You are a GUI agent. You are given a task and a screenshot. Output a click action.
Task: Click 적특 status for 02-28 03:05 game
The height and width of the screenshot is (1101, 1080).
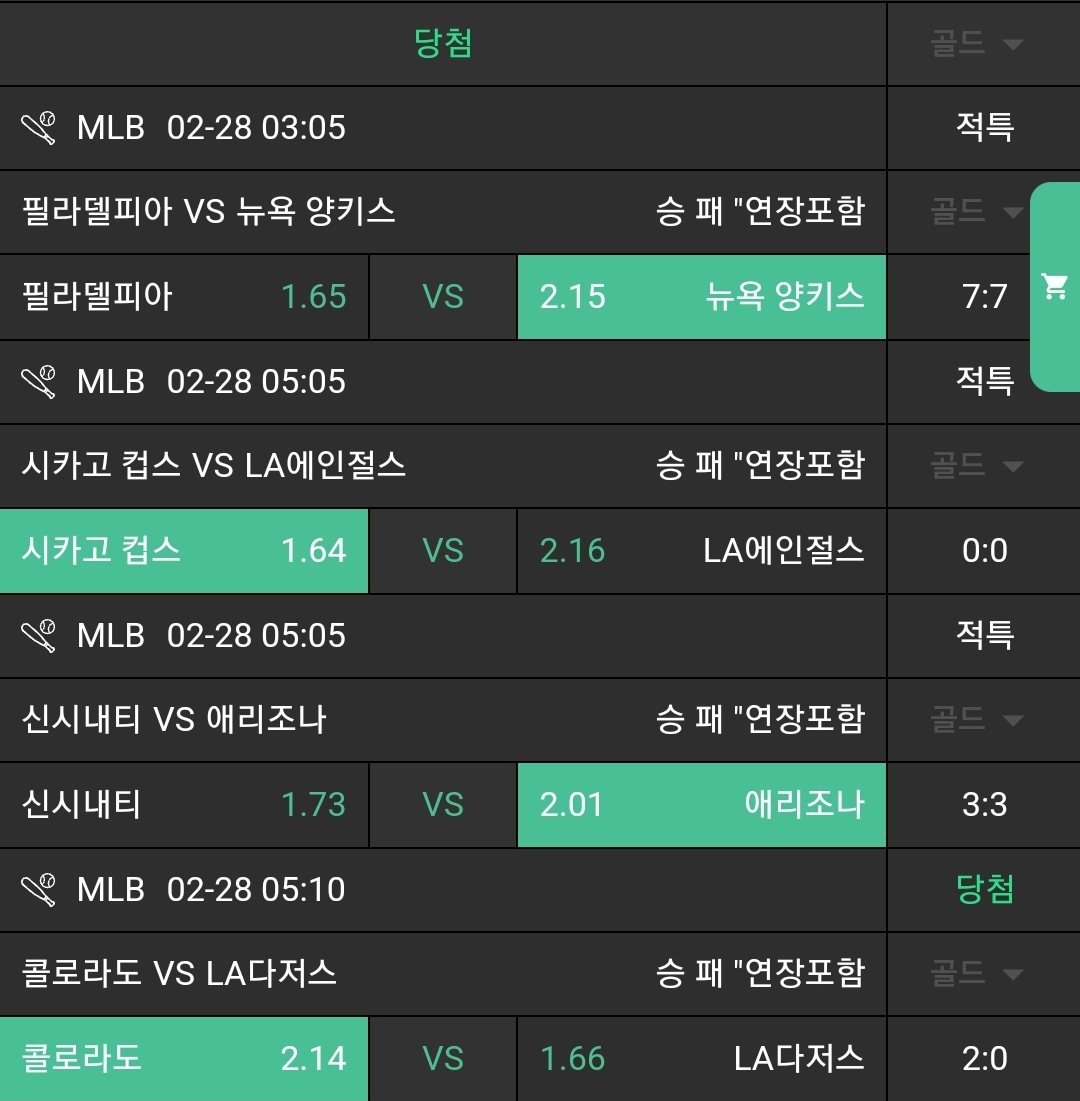click(984, 128)
